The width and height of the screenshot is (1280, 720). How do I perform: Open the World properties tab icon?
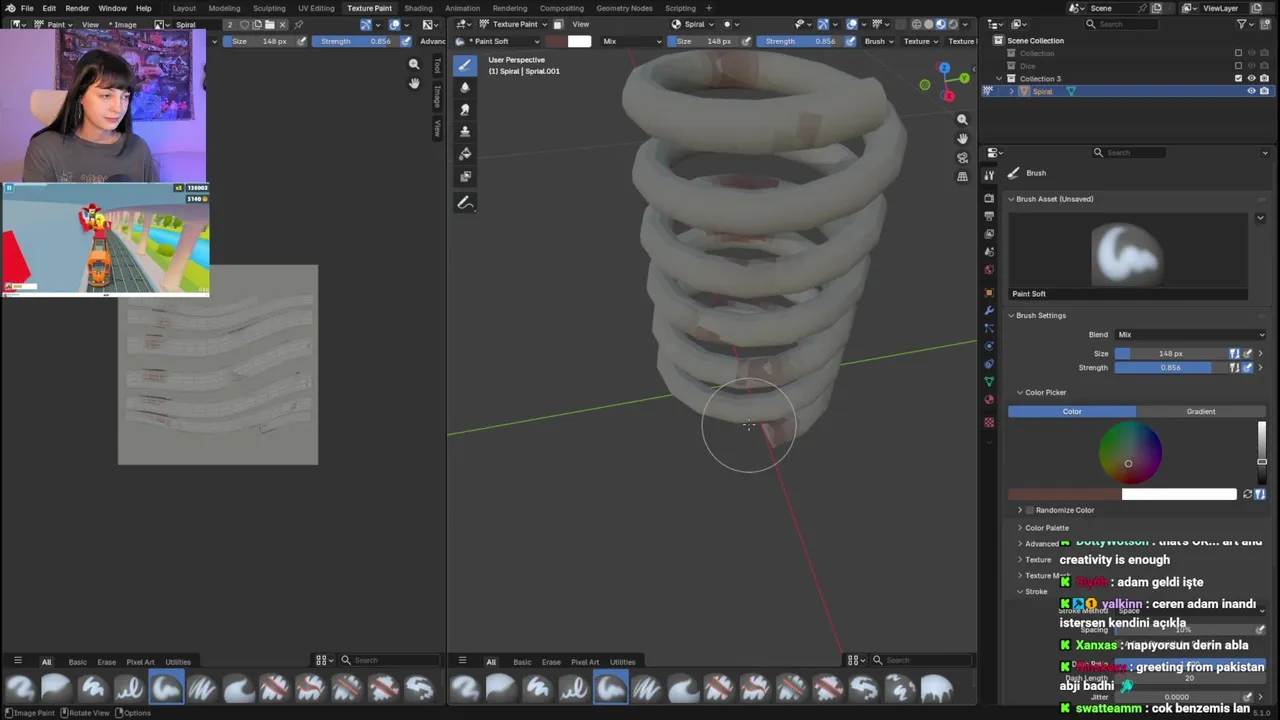pos(989,270)
